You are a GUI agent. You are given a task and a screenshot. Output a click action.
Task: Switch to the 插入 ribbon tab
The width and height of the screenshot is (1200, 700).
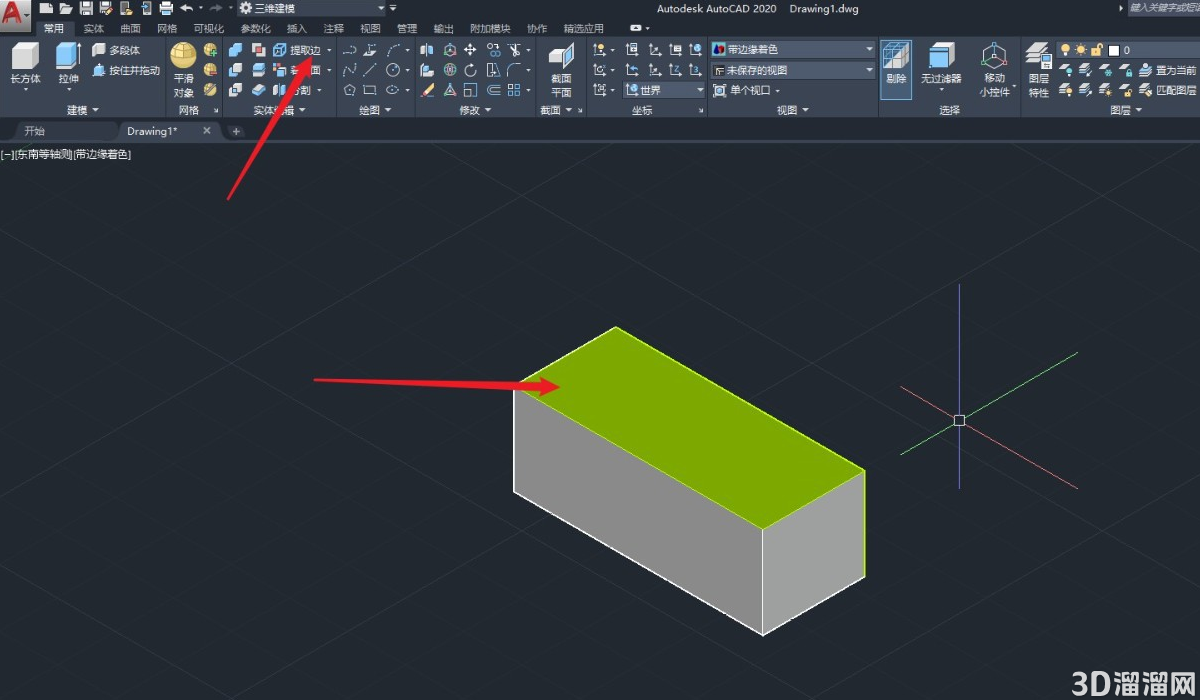pyautogui.click(x=297, y=29)
